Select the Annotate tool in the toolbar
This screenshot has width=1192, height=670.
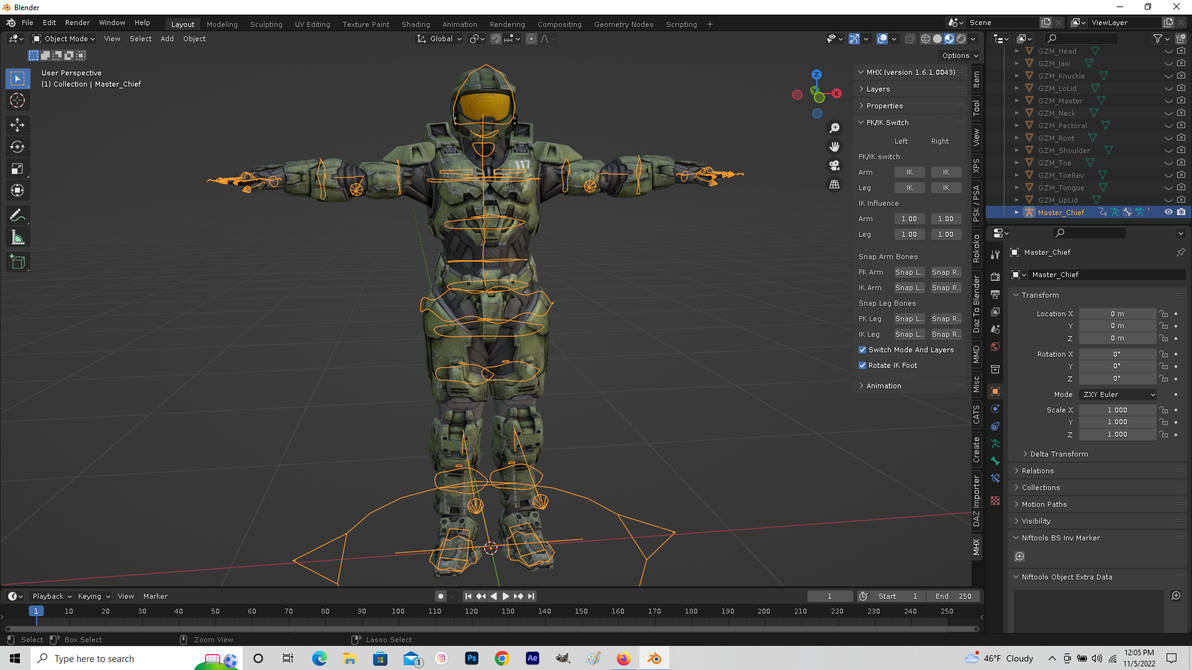point(17,215)
